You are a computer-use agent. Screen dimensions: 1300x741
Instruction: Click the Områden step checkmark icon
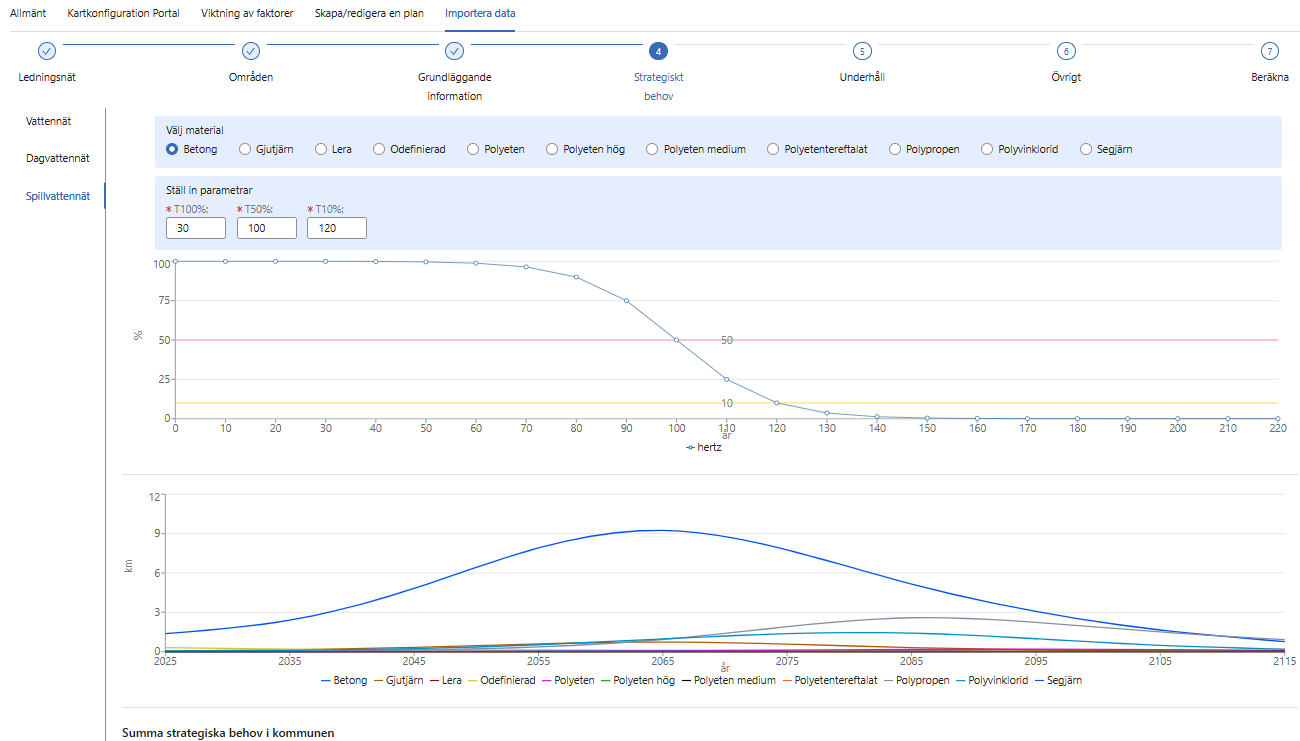coord(251,51)
